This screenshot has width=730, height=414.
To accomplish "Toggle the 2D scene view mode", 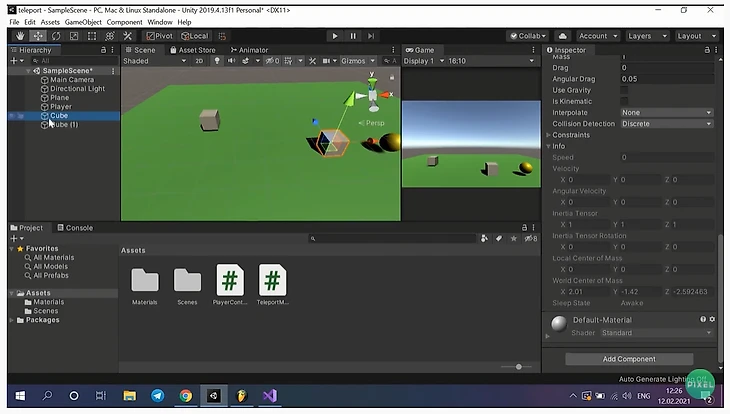I will [199, 61].
